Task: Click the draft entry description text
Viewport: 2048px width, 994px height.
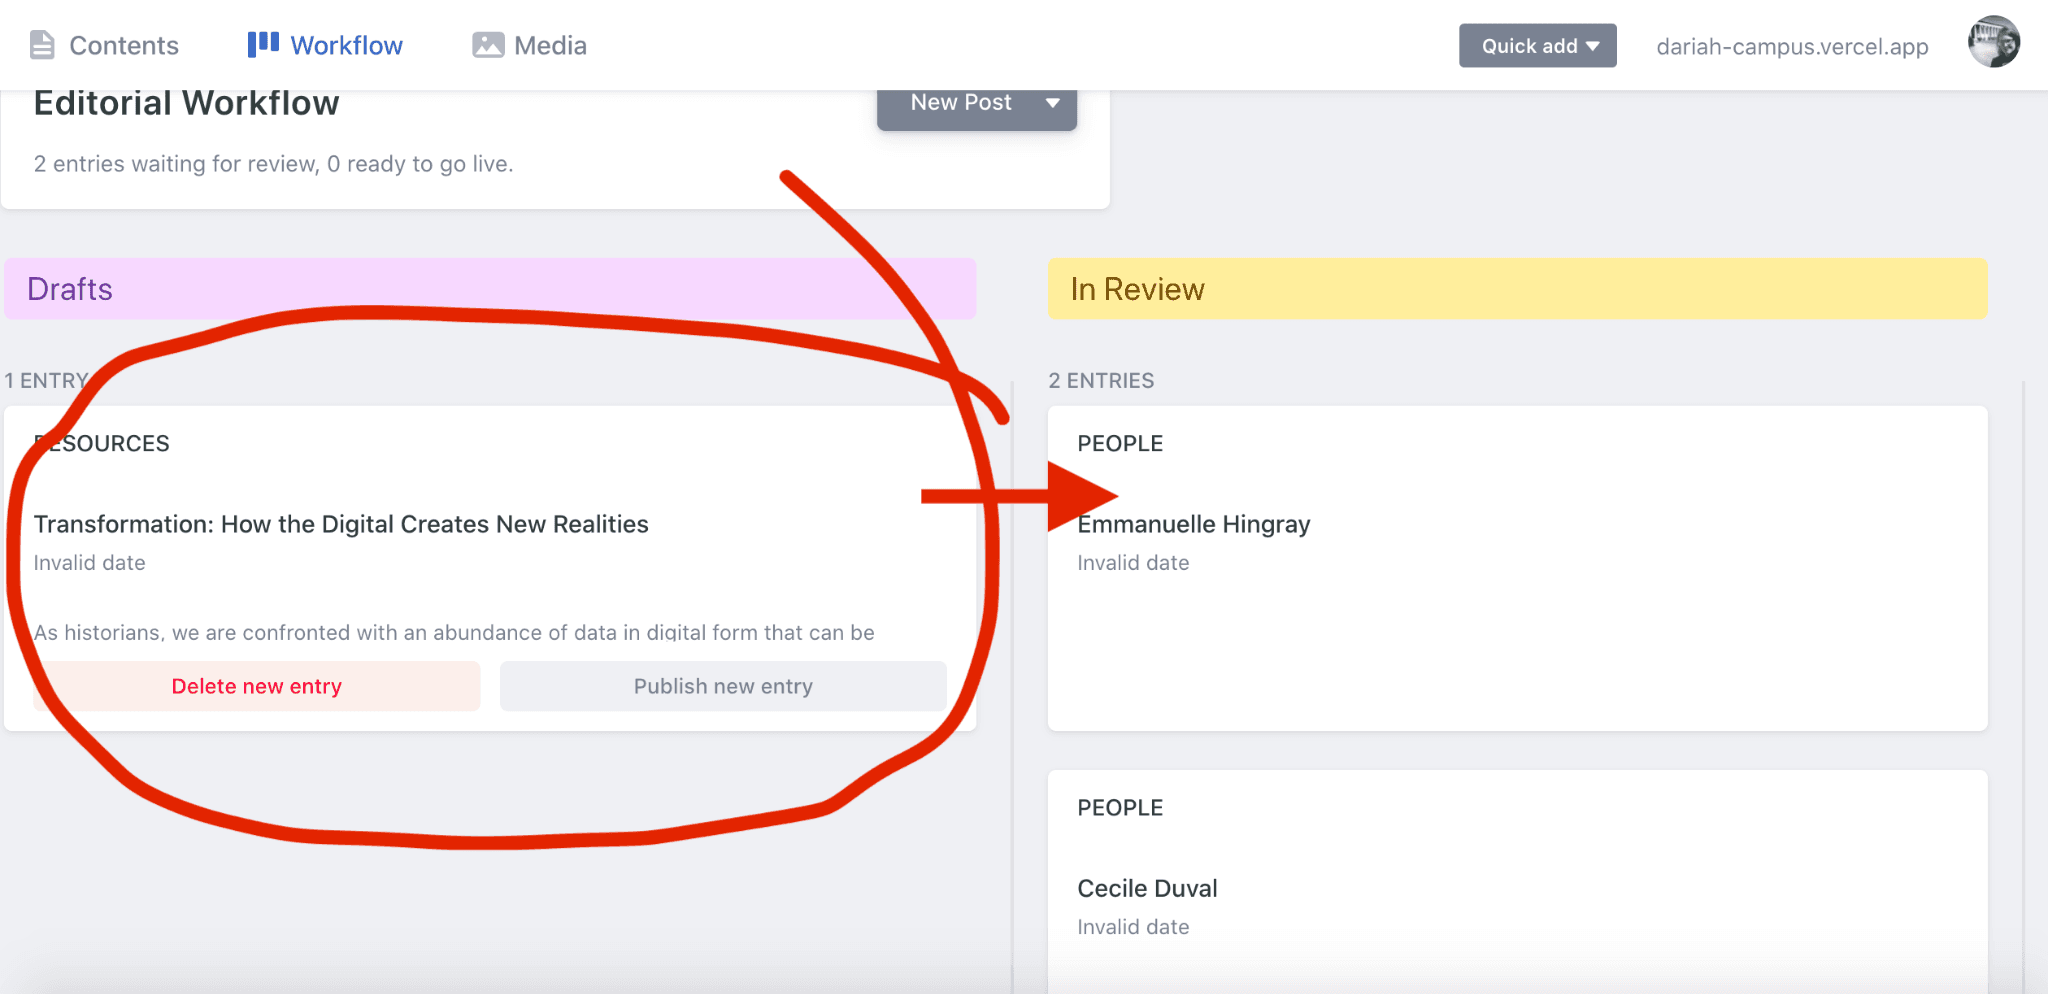Action: 454,632
